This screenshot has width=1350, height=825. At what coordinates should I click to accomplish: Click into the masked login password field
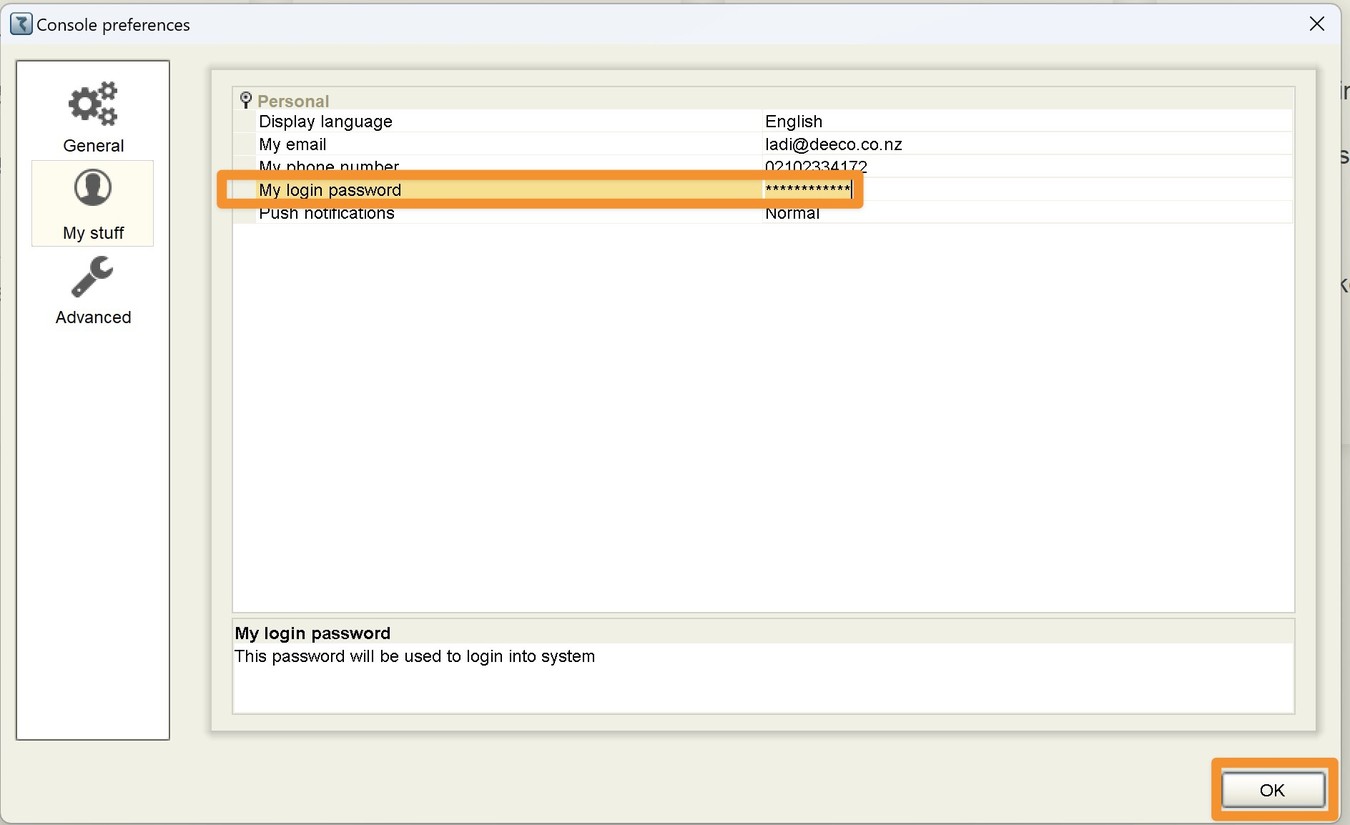click(x=808, y=190)
